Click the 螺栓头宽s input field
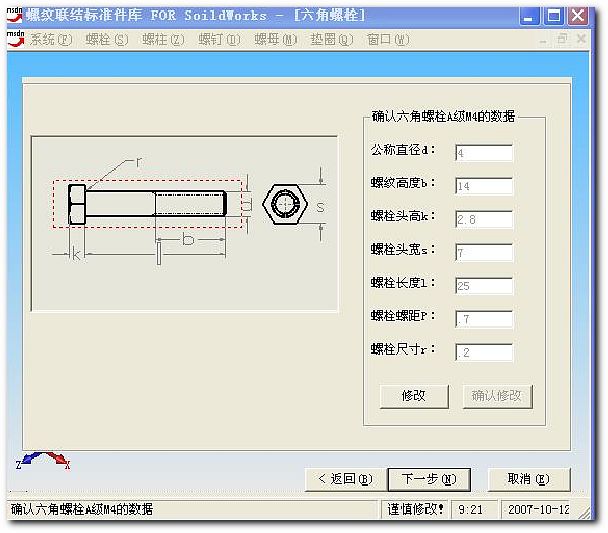The height and width of the screenshot is (533, 608). (484, 253)
